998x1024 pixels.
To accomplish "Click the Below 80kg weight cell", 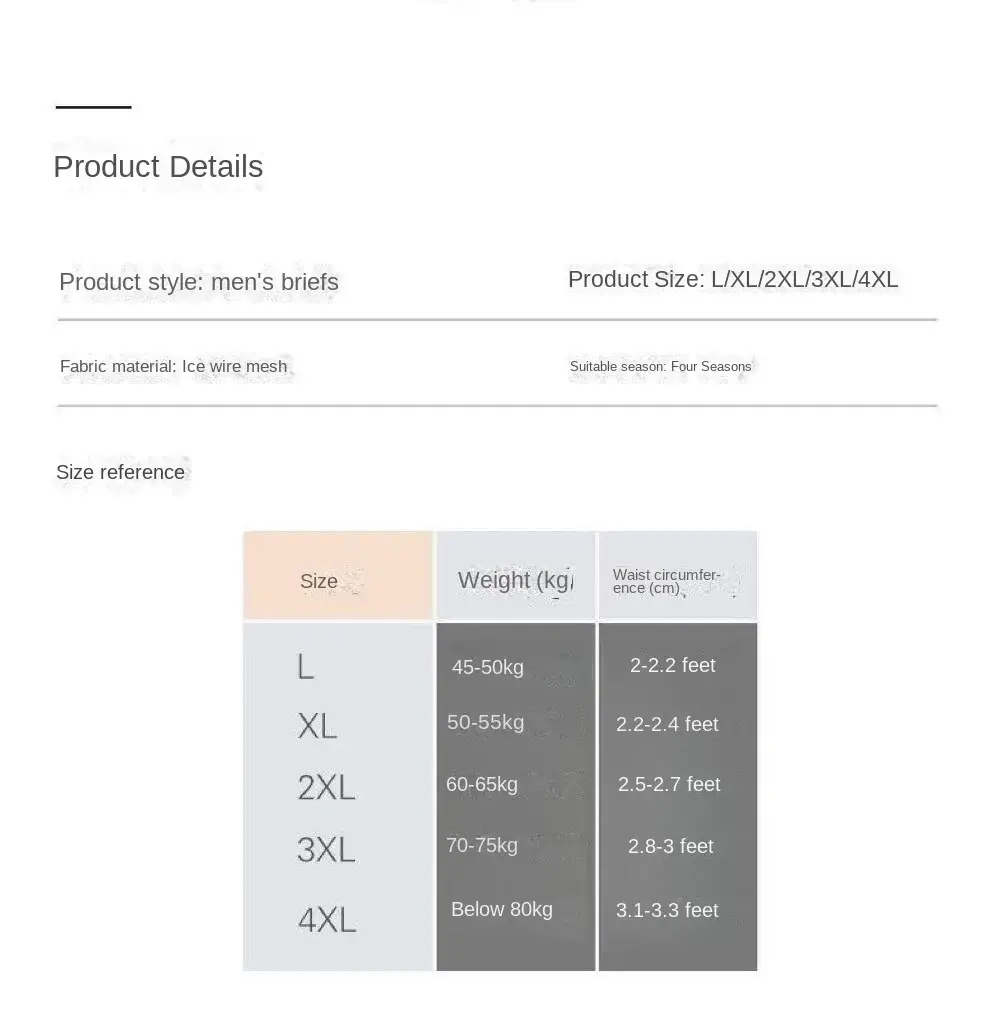I will 502,909.
